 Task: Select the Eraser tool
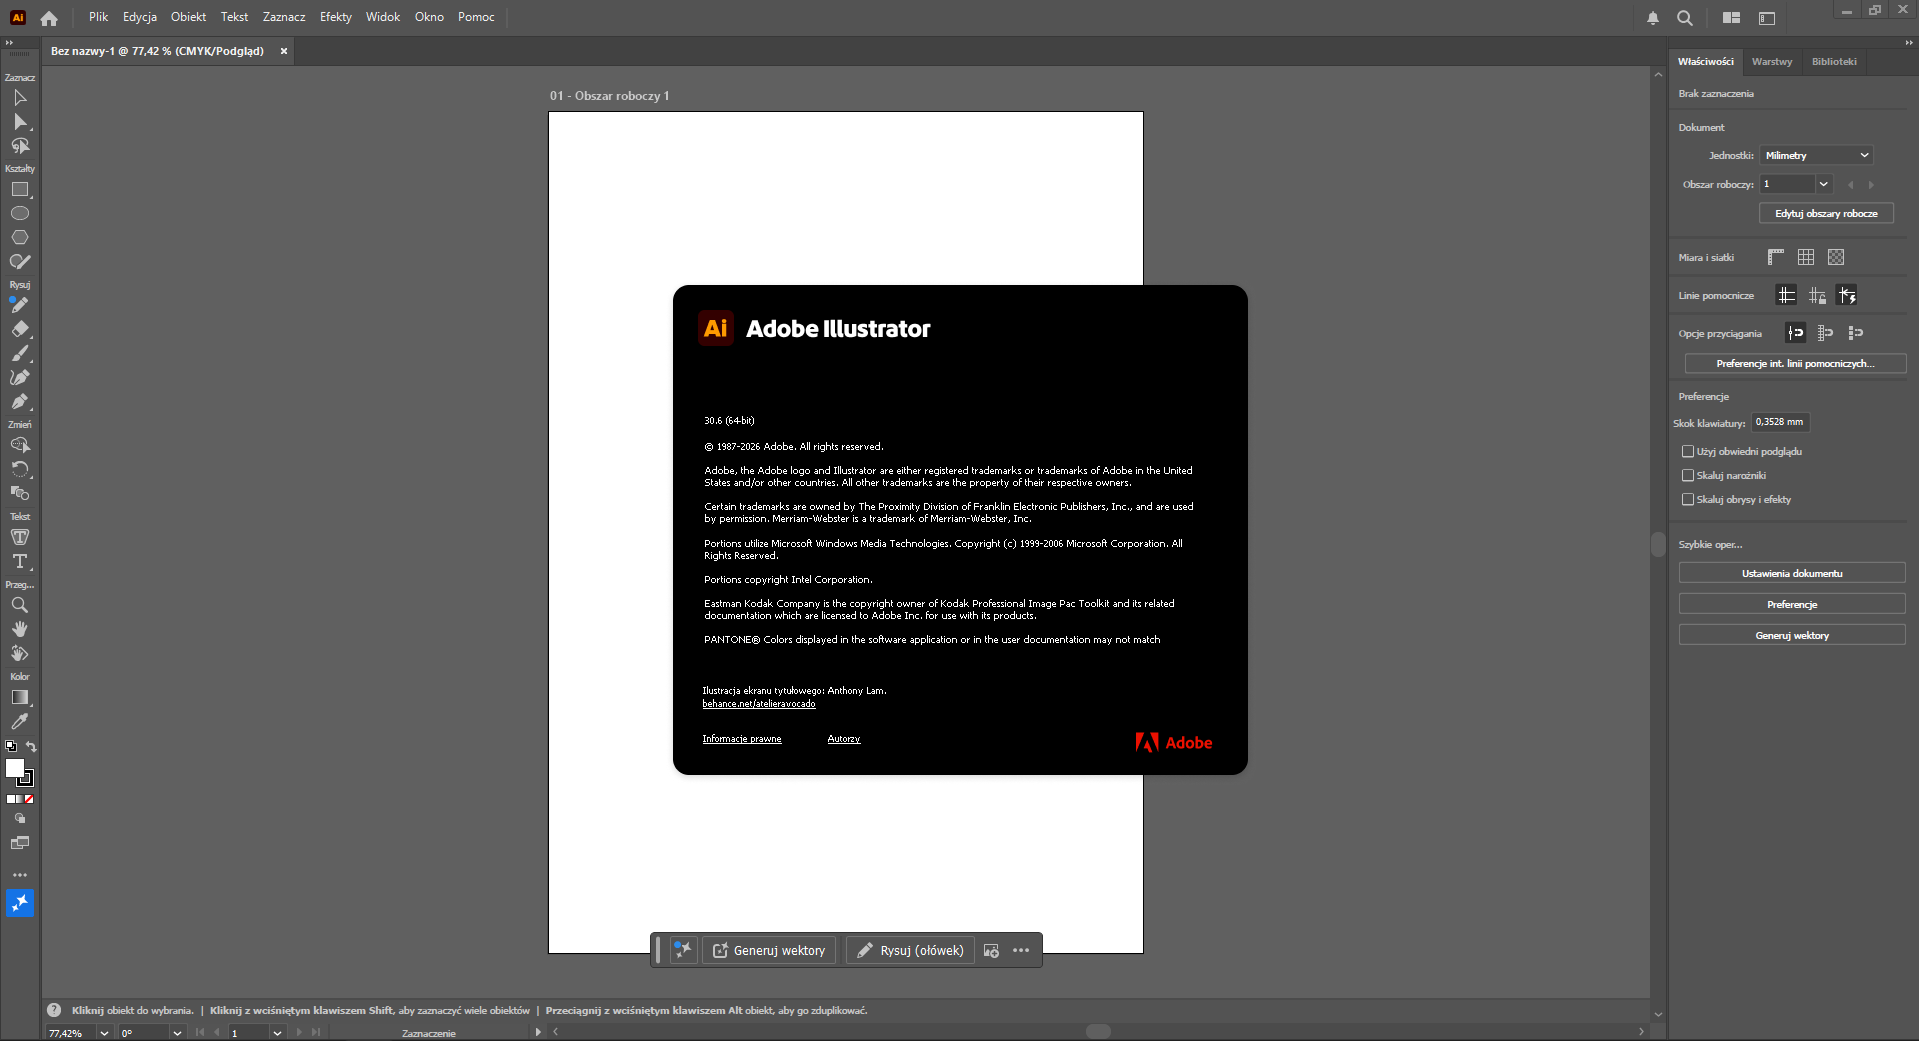pos(20,329)
